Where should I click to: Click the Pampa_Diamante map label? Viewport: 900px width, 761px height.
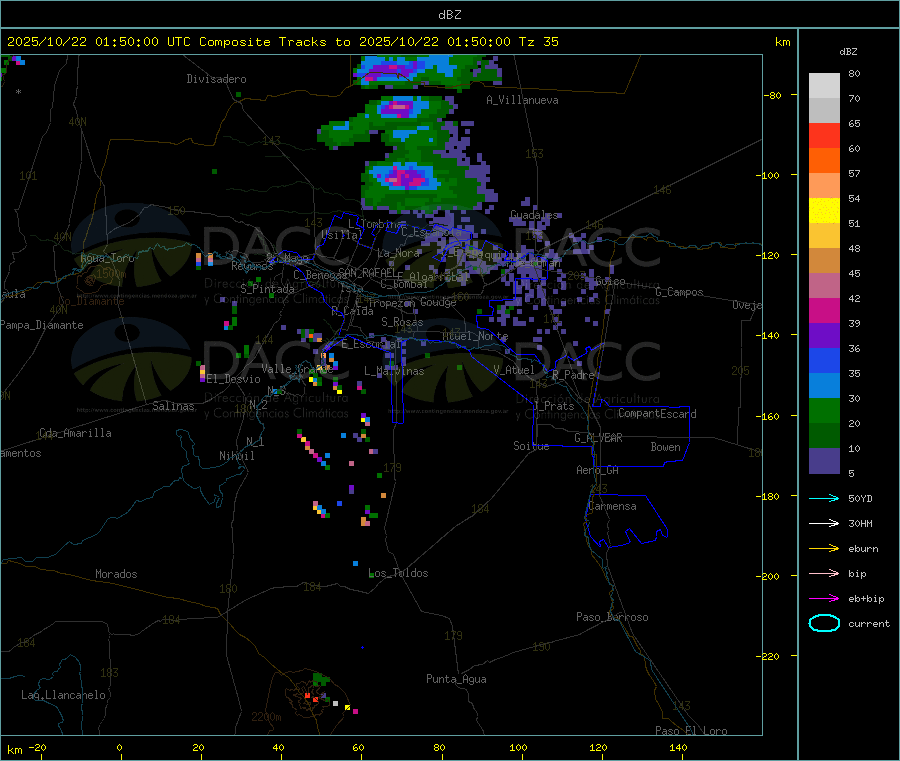tap(42, 325)
